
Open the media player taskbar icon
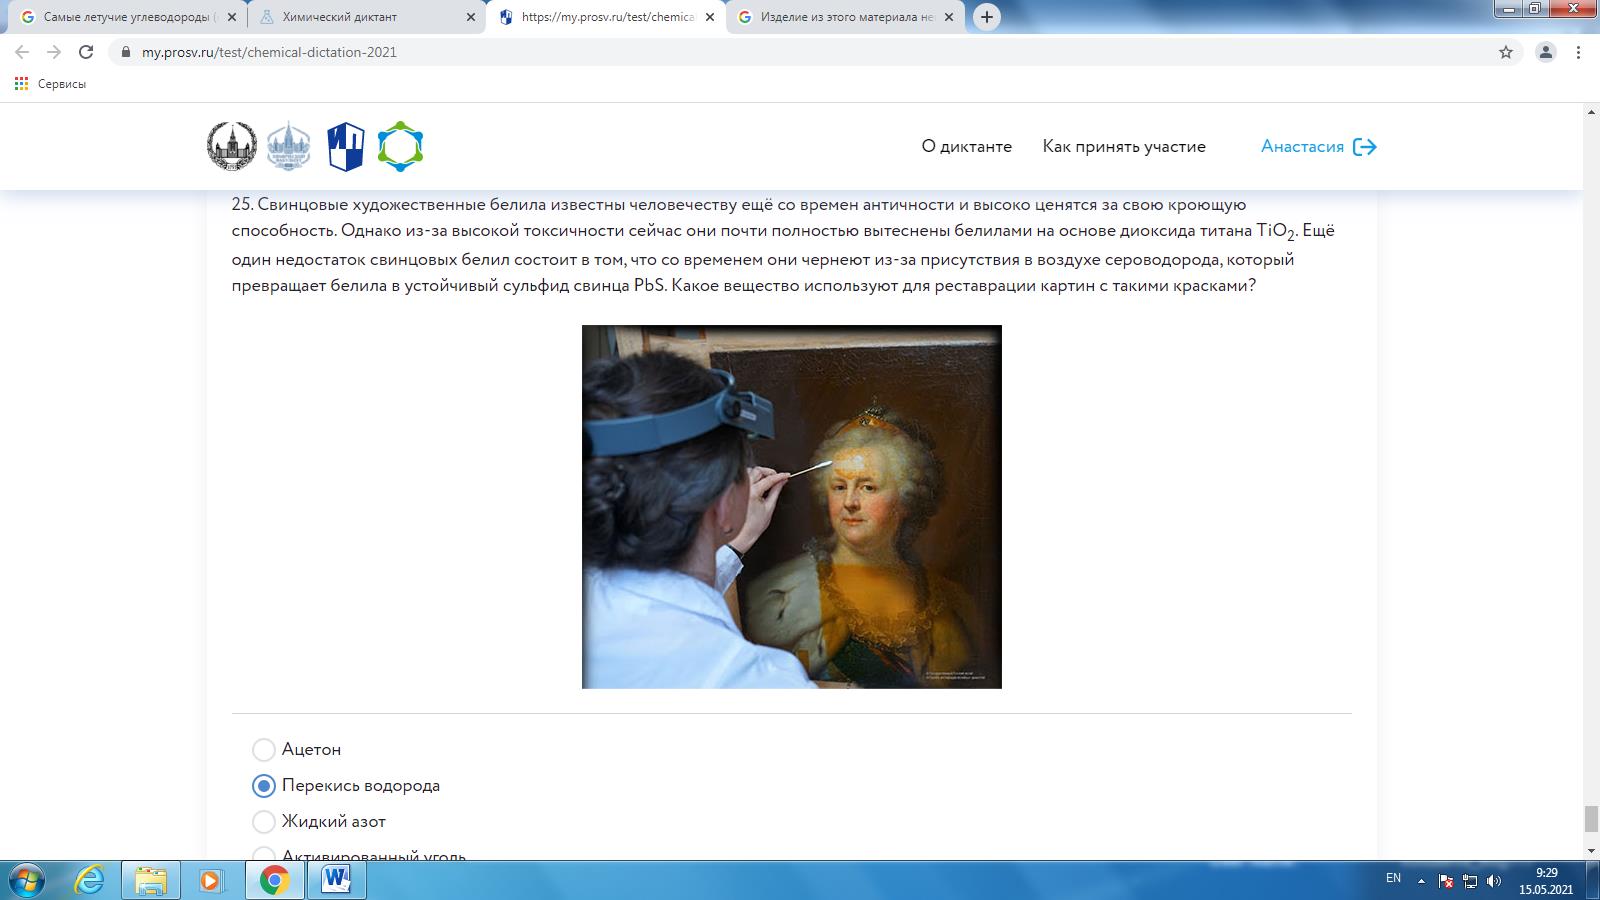point(211,880)
